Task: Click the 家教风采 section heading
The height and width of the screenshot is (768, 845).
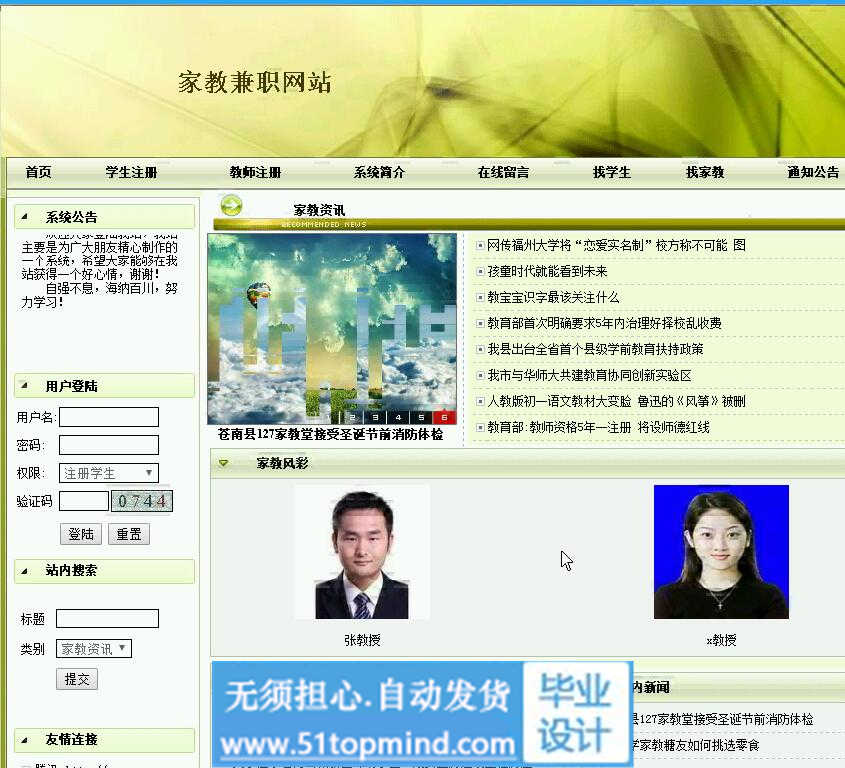Action: 282,463
